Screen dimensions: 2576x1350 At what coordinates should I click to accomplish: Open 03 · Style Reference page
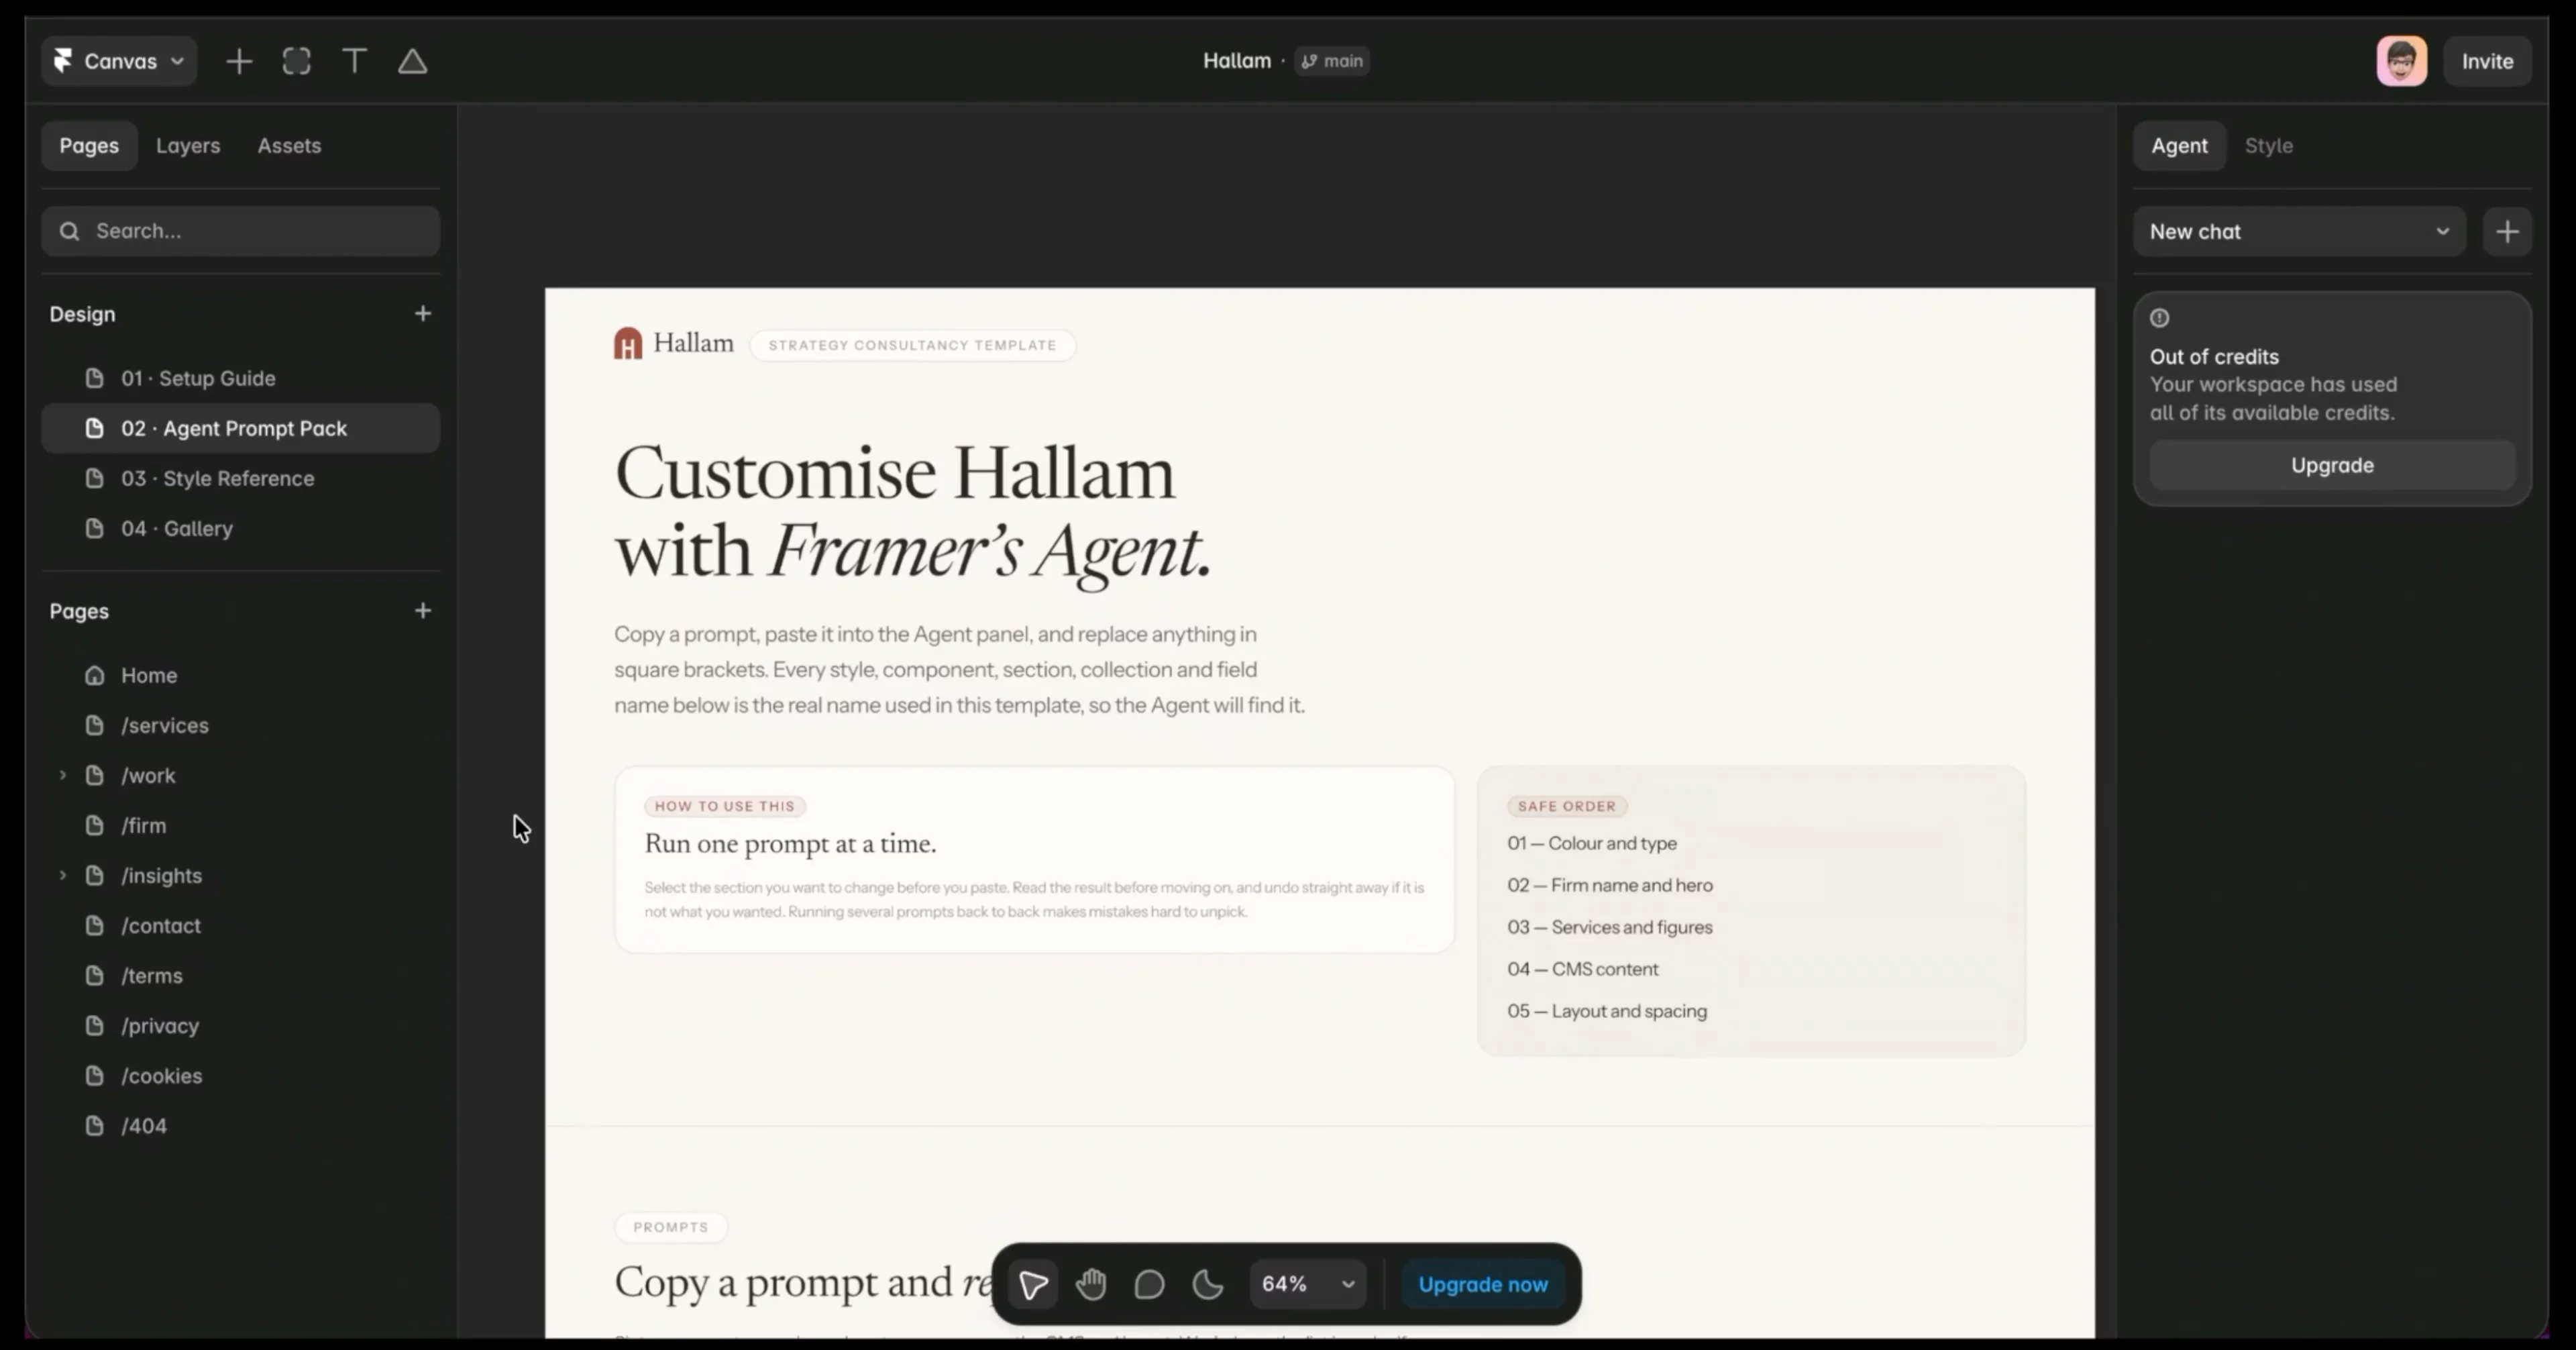(x=241, y=478)
